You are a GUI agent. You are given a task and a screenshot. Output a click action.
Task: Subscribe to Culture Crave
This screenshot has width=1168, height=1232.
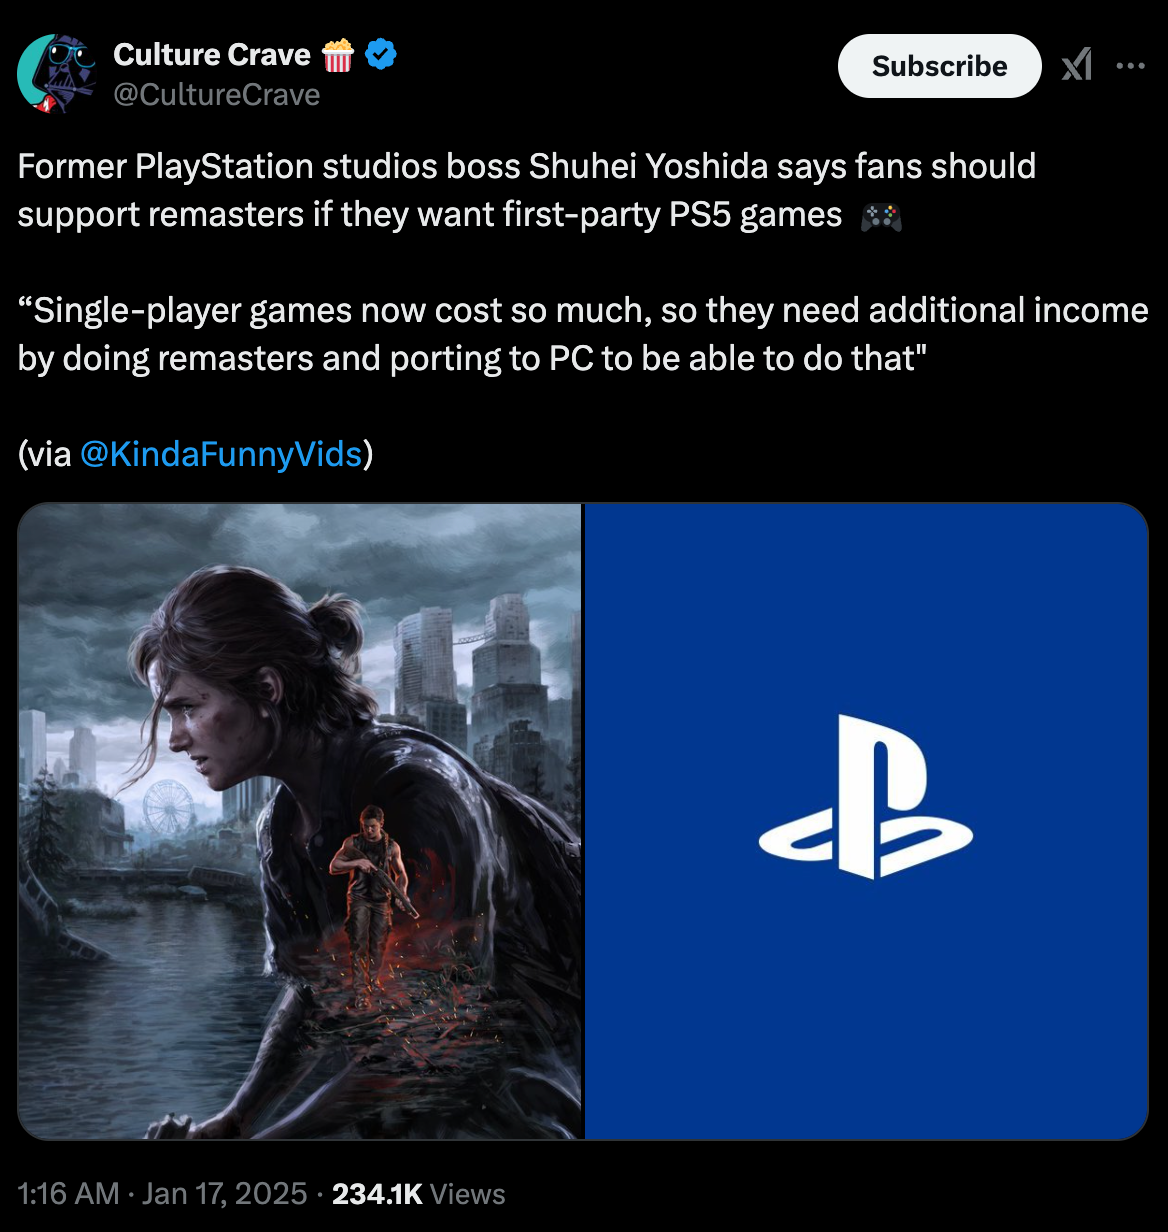(x=939, y=66)
